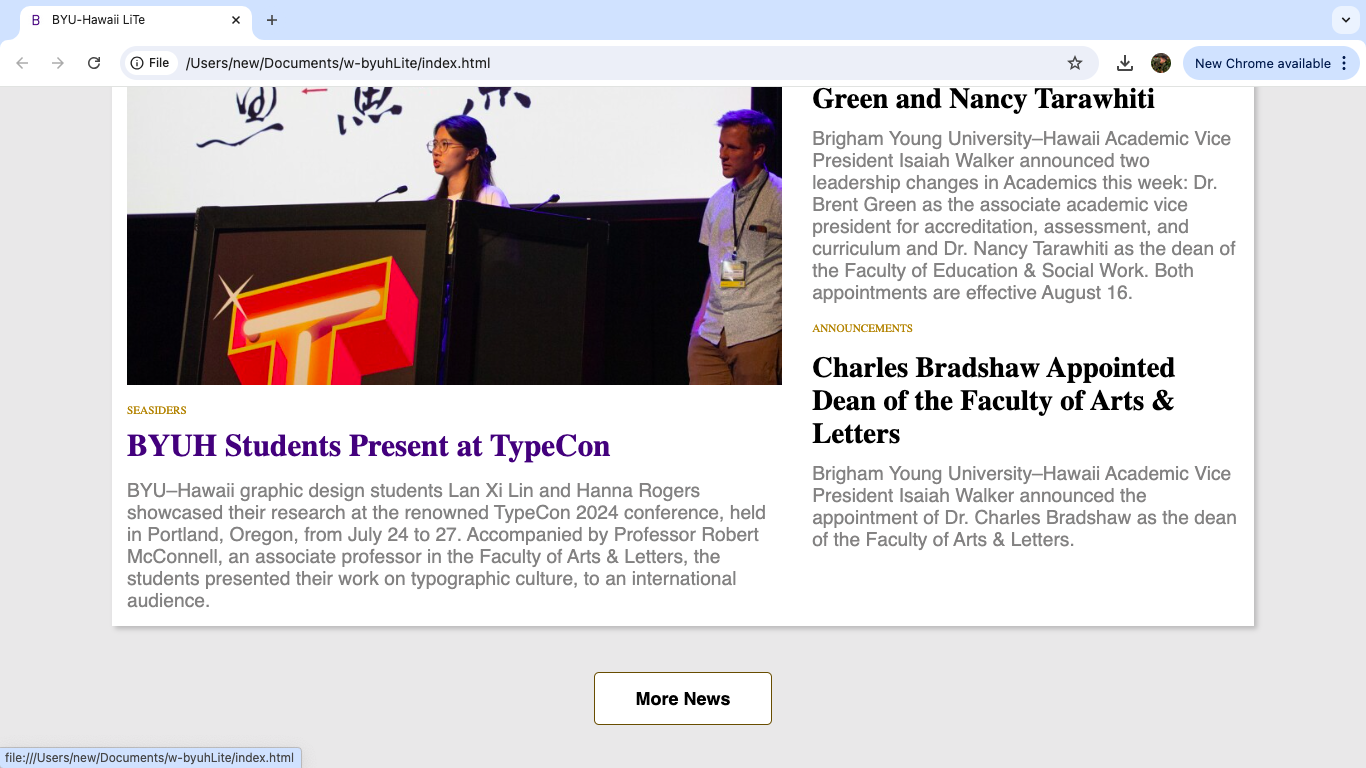Close the BYU-Hawaii LiTe tab
This screenshot has width=1366, height=768.
236,20
